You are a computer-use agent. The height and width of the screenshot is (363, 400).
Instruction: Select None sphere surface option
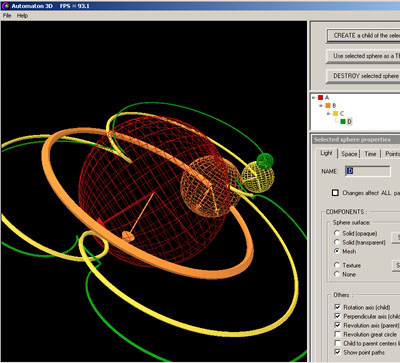(337, 274)
